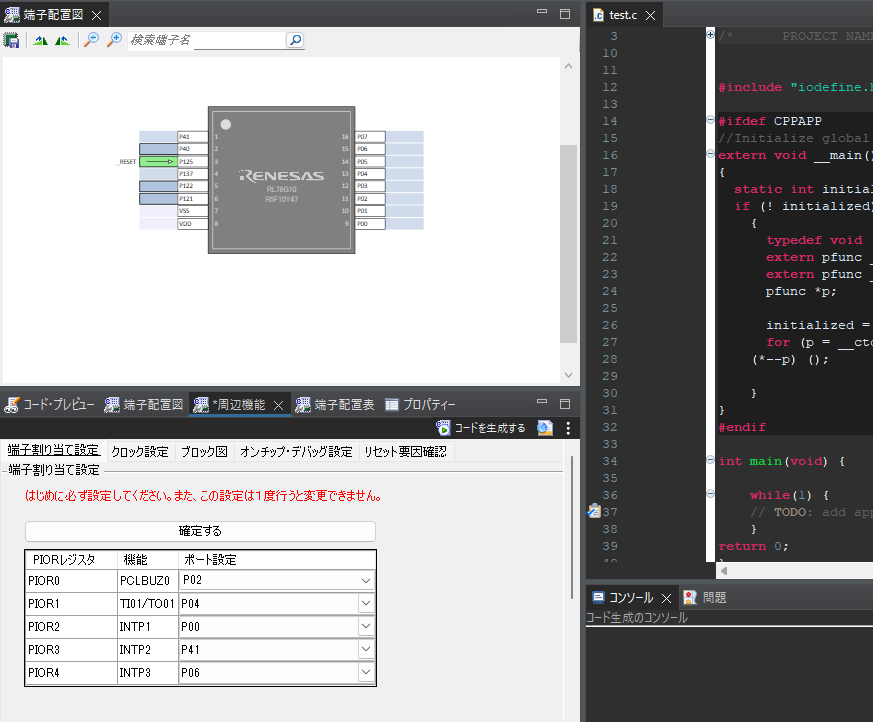
Task: Click the icon right of コードを生成する
Action: click(x=544, y=428)
